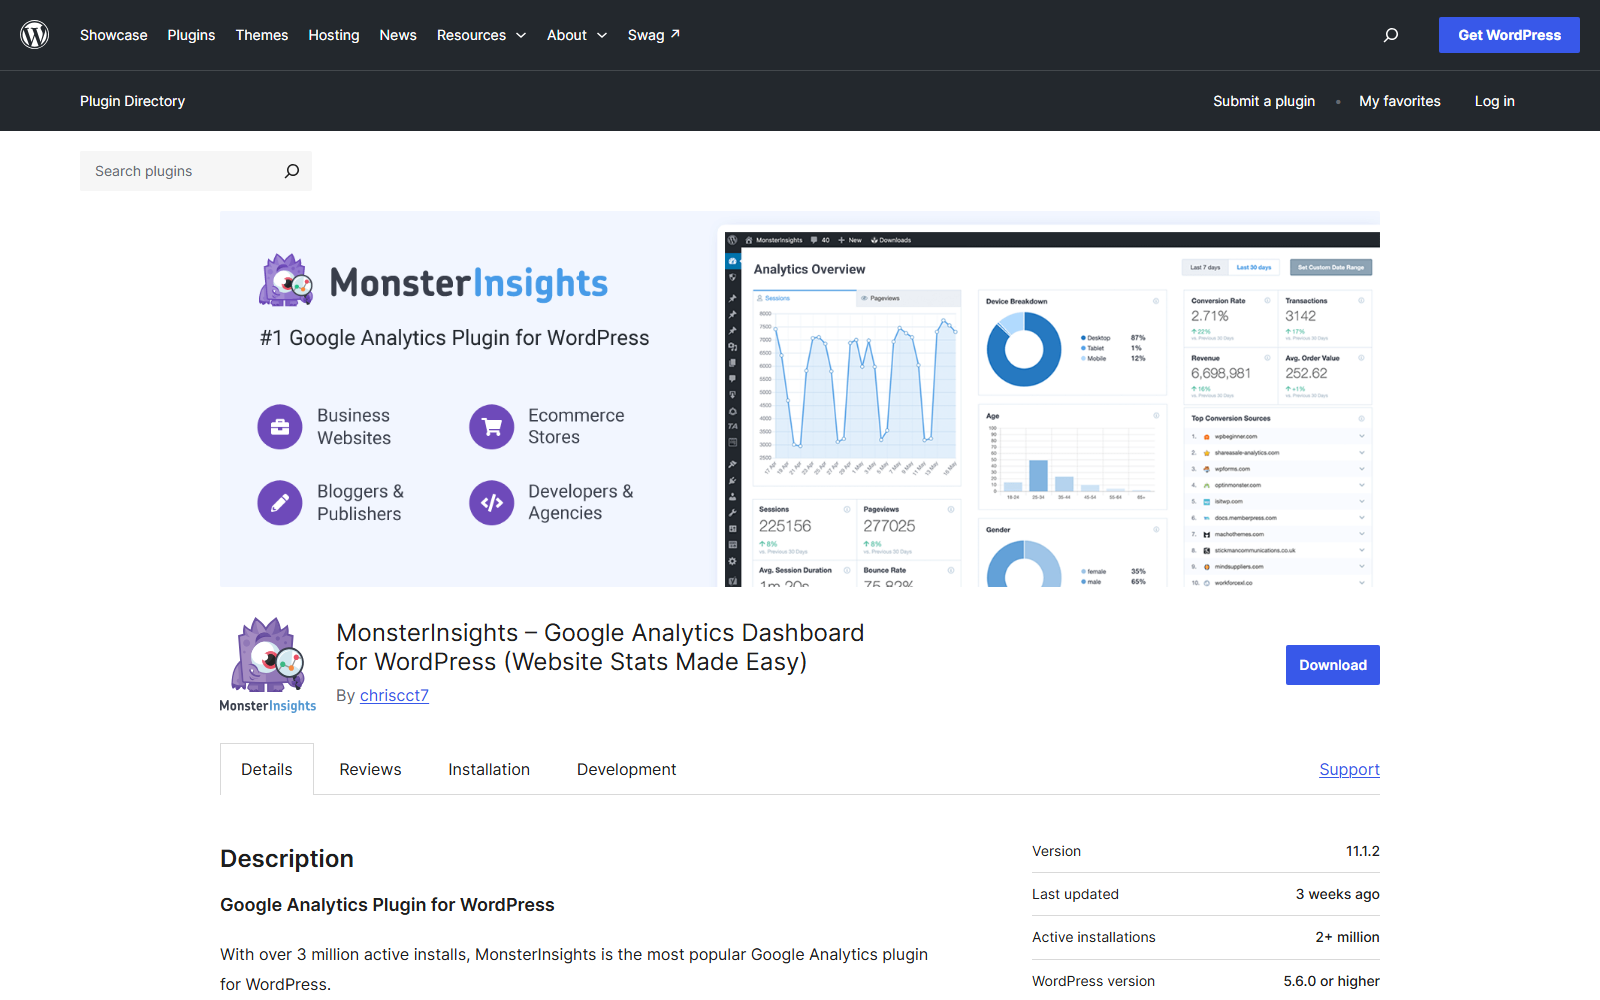This screenshot has width=1600, height=1000.
Task: Open the Swag external link
Action: (654, 35)
